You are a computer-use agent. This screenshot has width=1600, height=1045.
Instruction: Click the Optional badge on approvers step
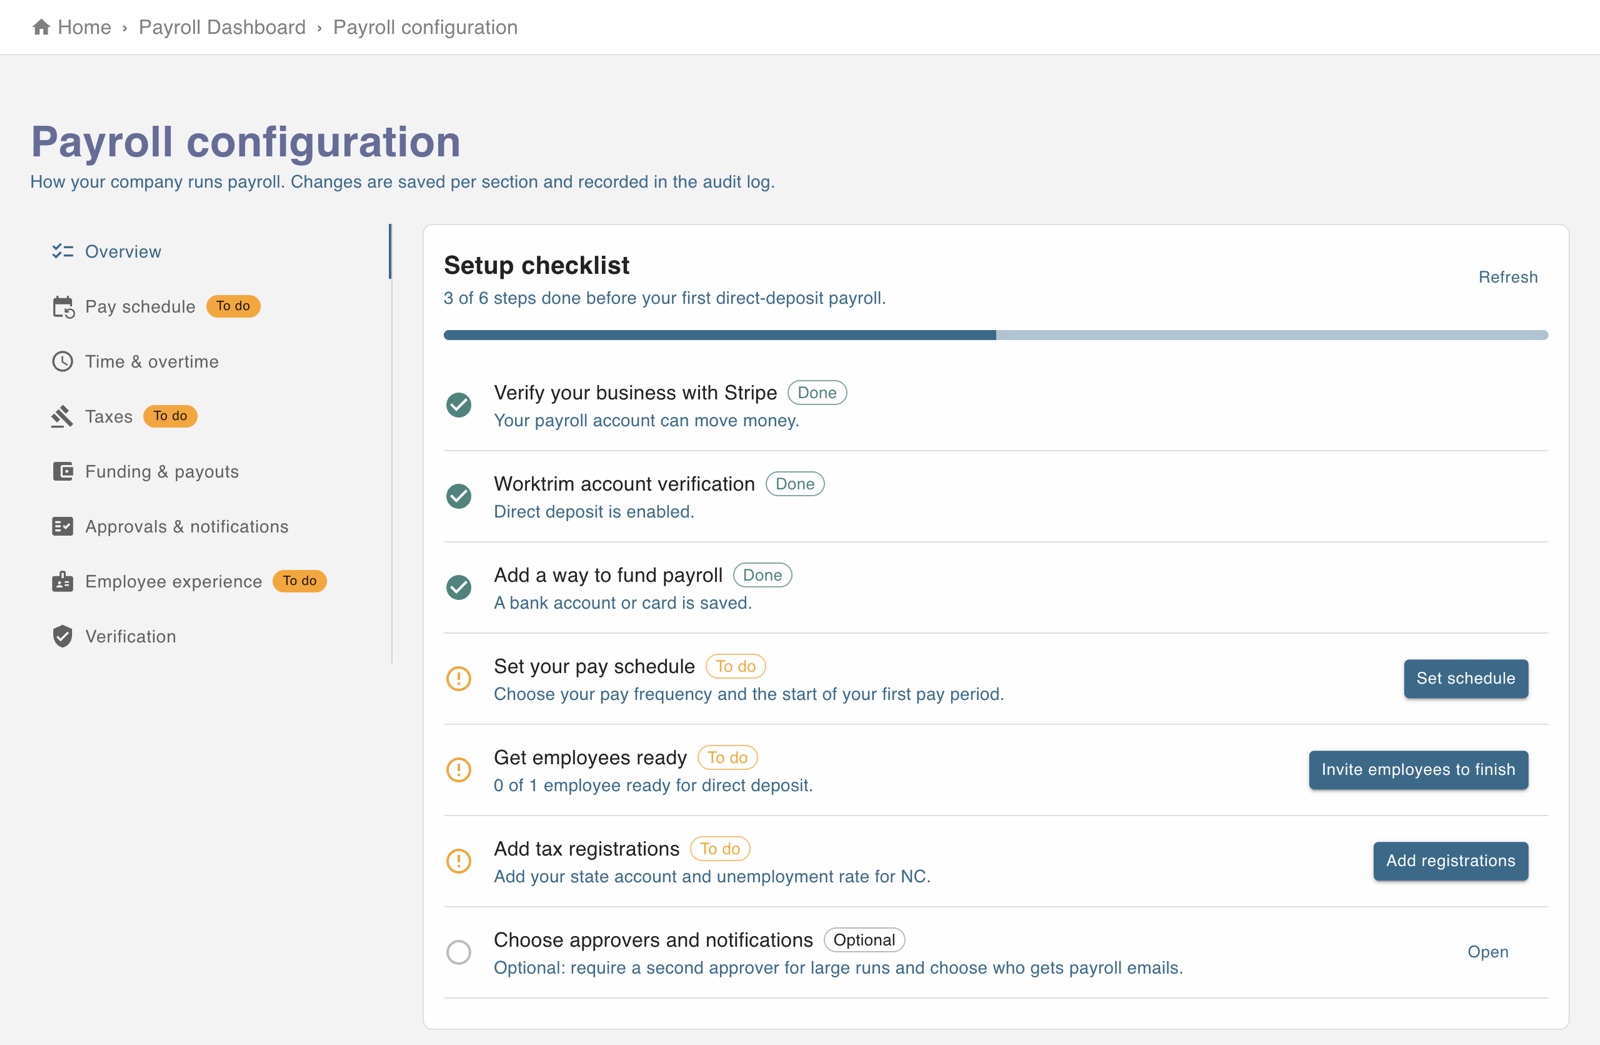pyautogui.click(x=864, y=940)
